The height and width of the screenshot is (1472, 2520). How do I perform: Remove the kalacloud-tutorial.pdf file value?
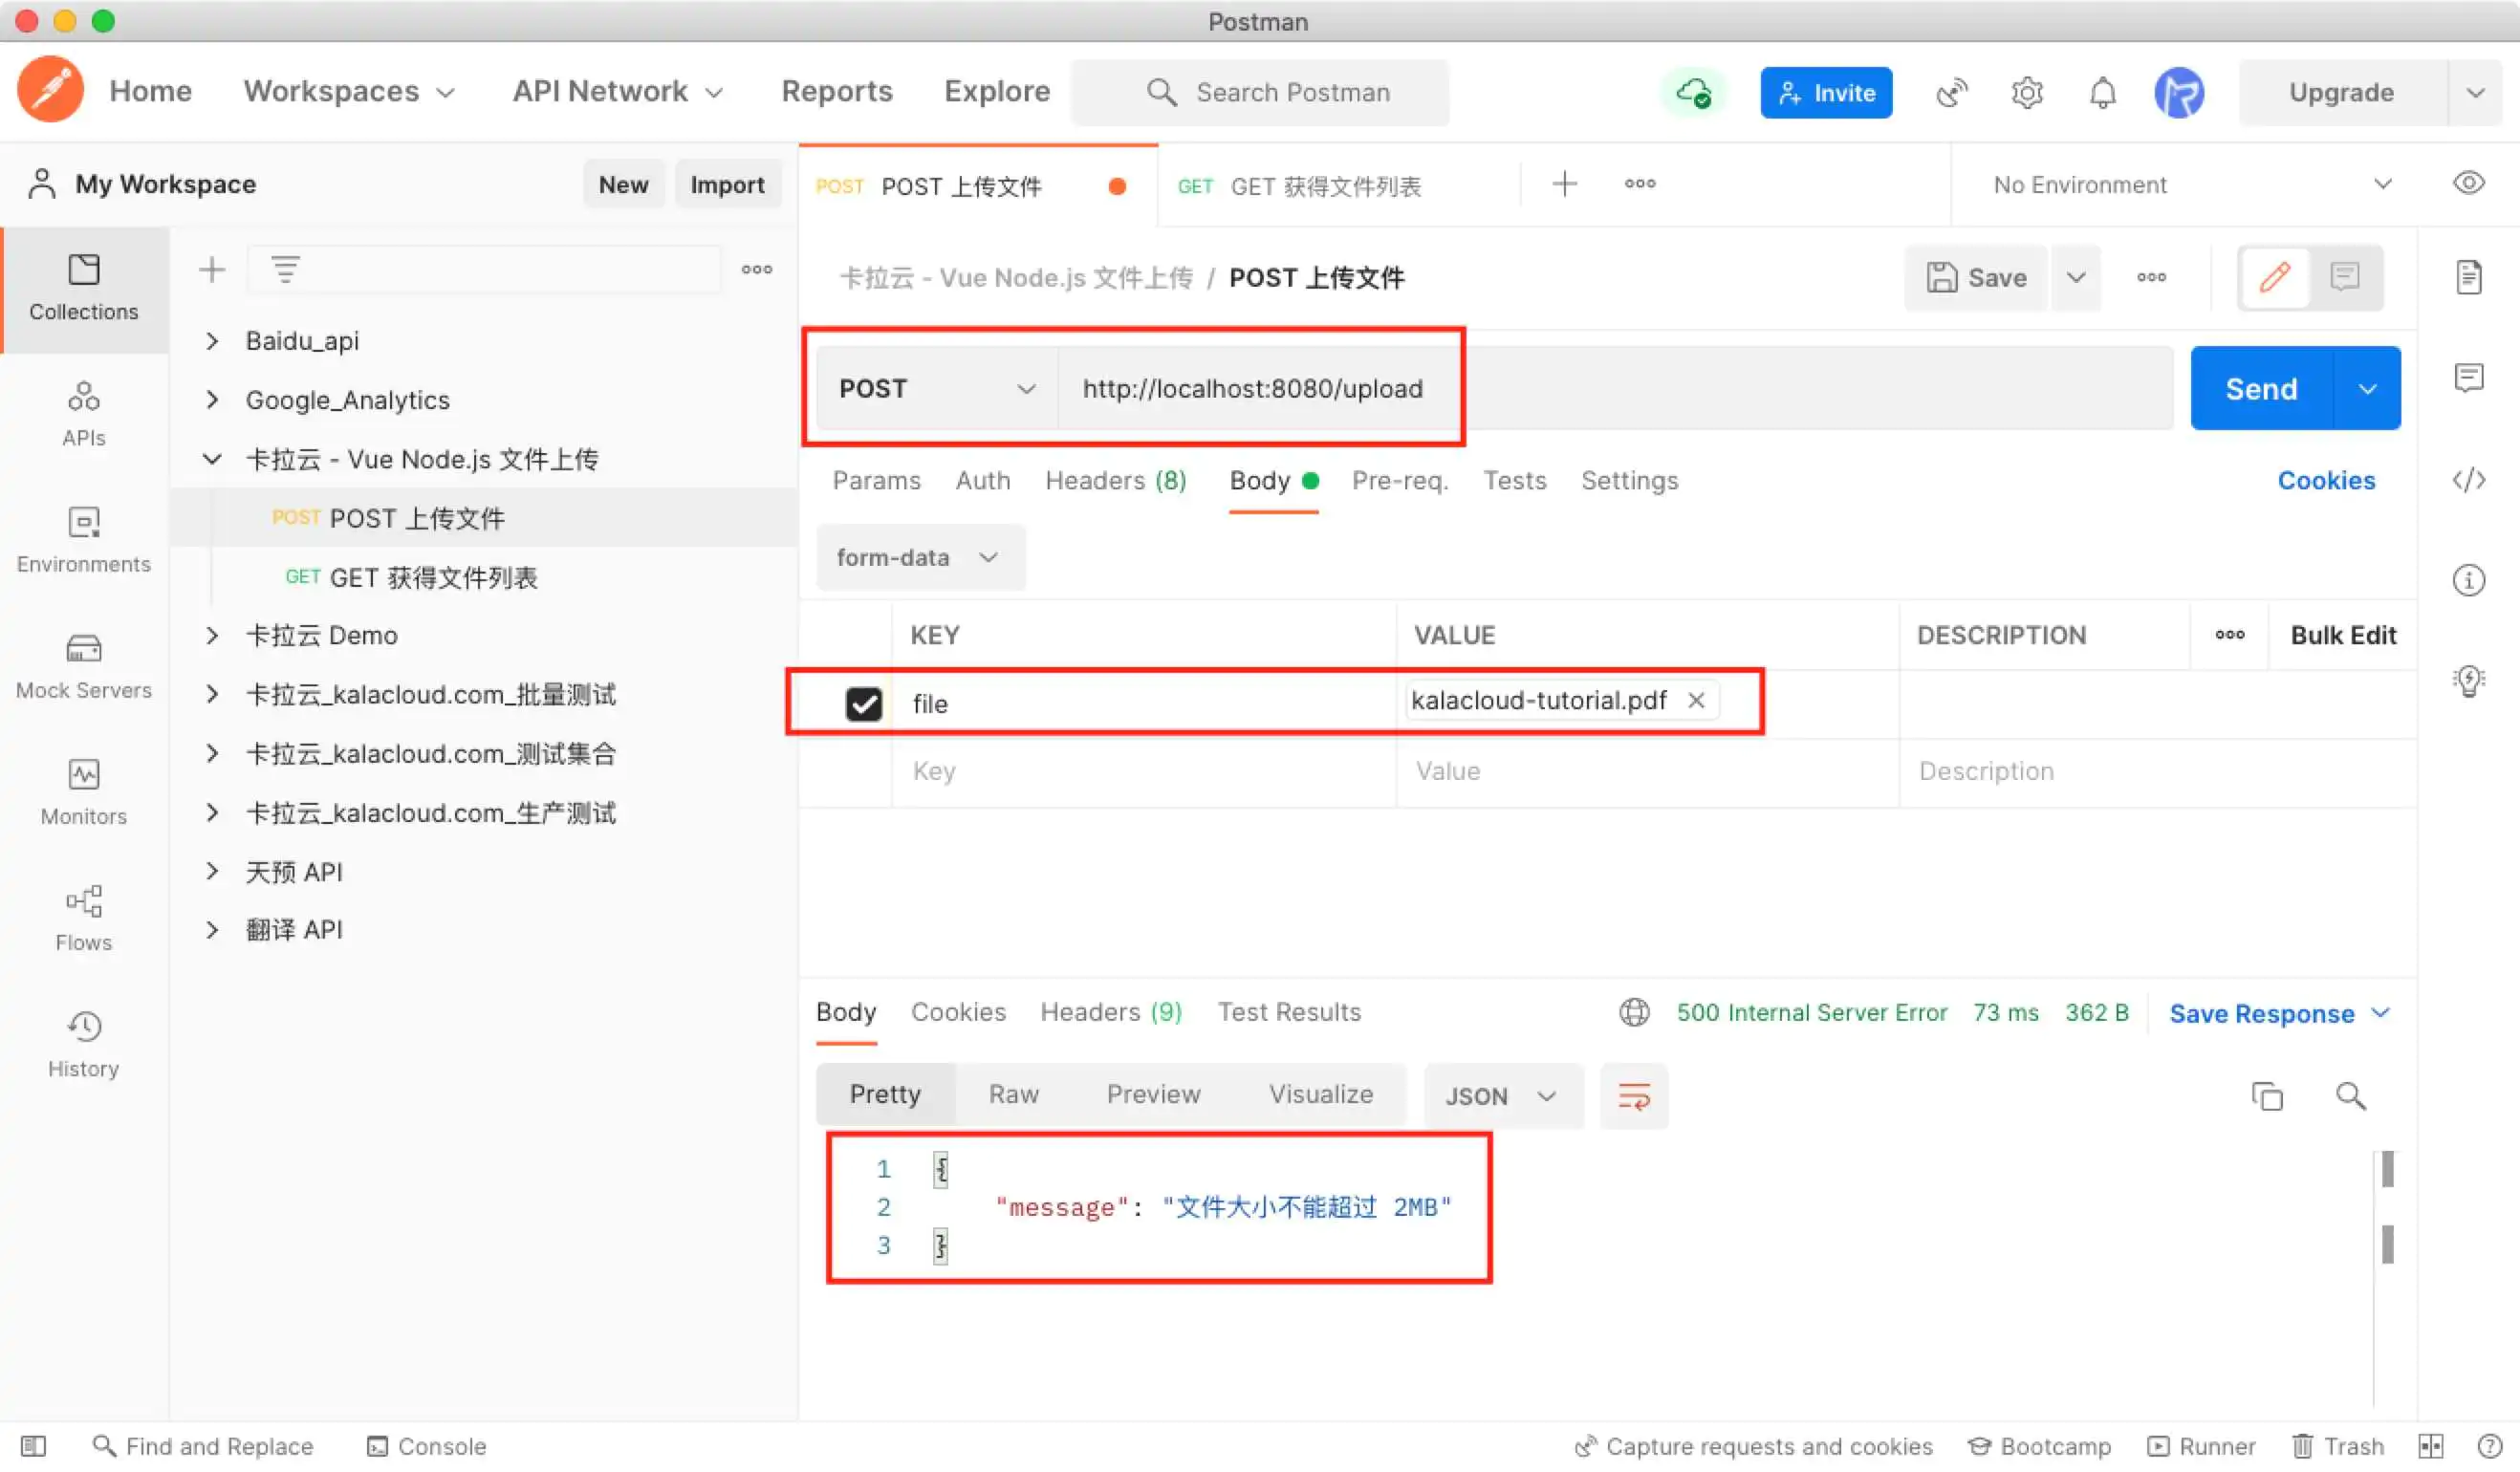pos(1695,700)
